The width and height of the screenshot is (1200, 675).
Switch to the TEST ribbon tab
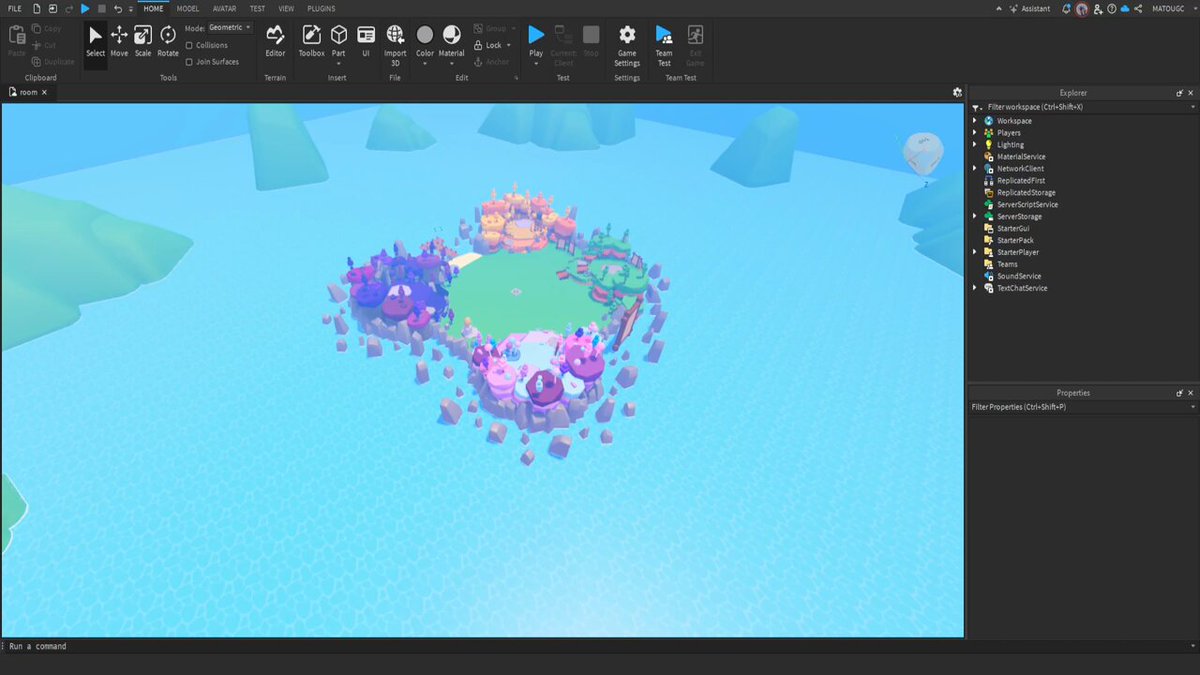pos(258,8)
